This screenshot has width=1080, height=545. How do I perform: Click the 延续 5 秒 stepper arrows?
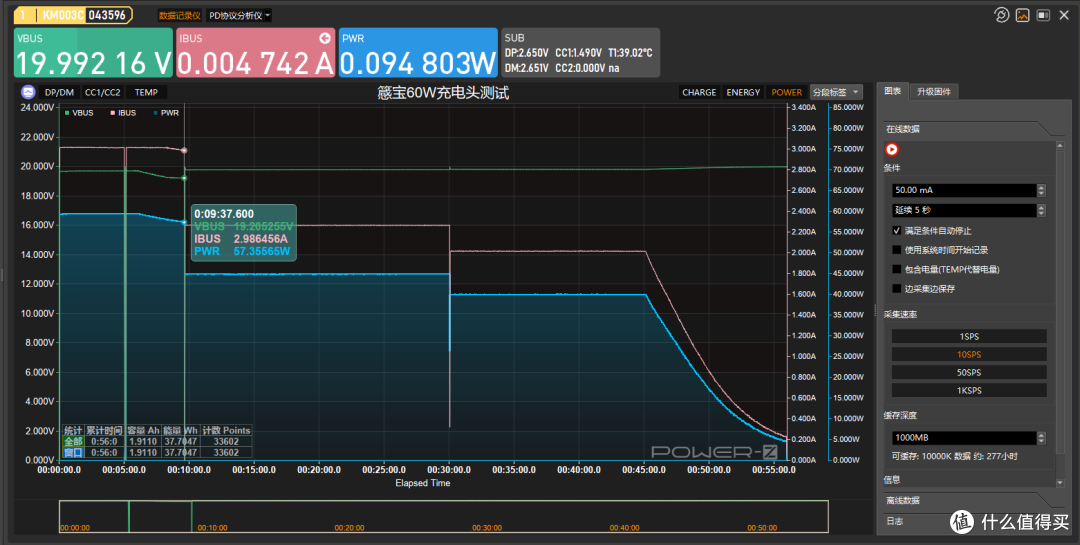[1041, 210]
